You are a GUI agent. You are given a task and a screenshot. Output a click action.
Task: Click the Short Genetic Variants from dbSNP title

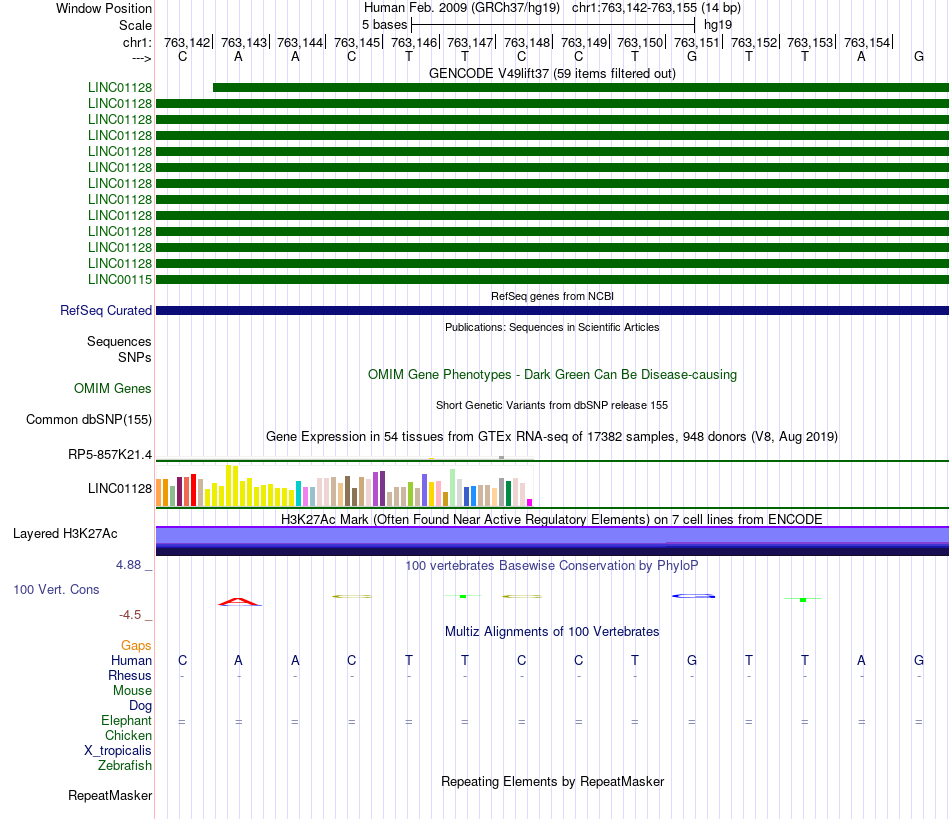coord(552,405)
